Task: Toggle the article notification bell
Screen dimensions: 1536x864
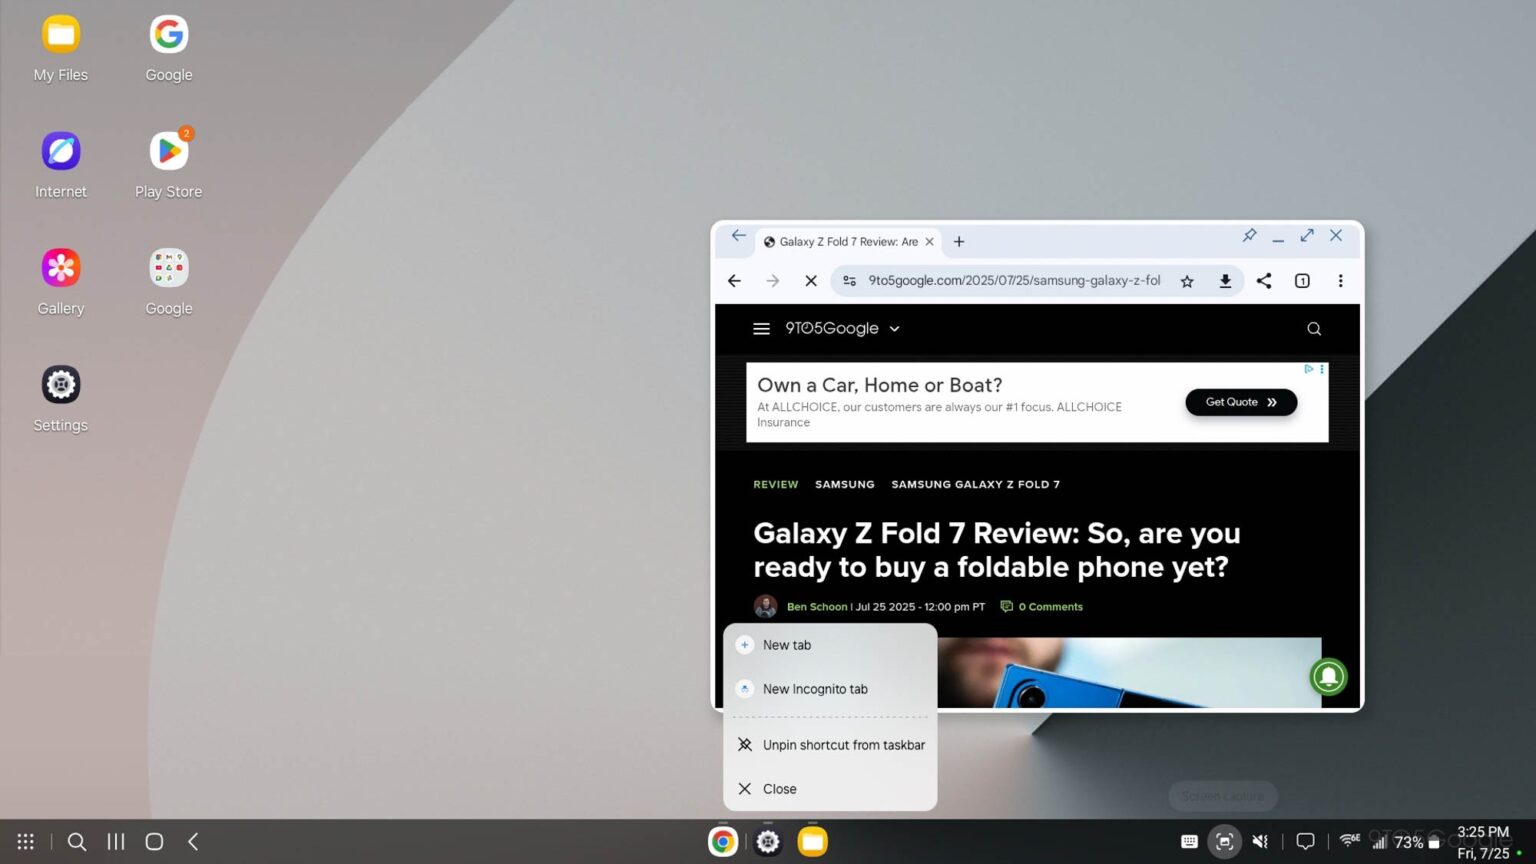Action: click(x=1328, y=677)
